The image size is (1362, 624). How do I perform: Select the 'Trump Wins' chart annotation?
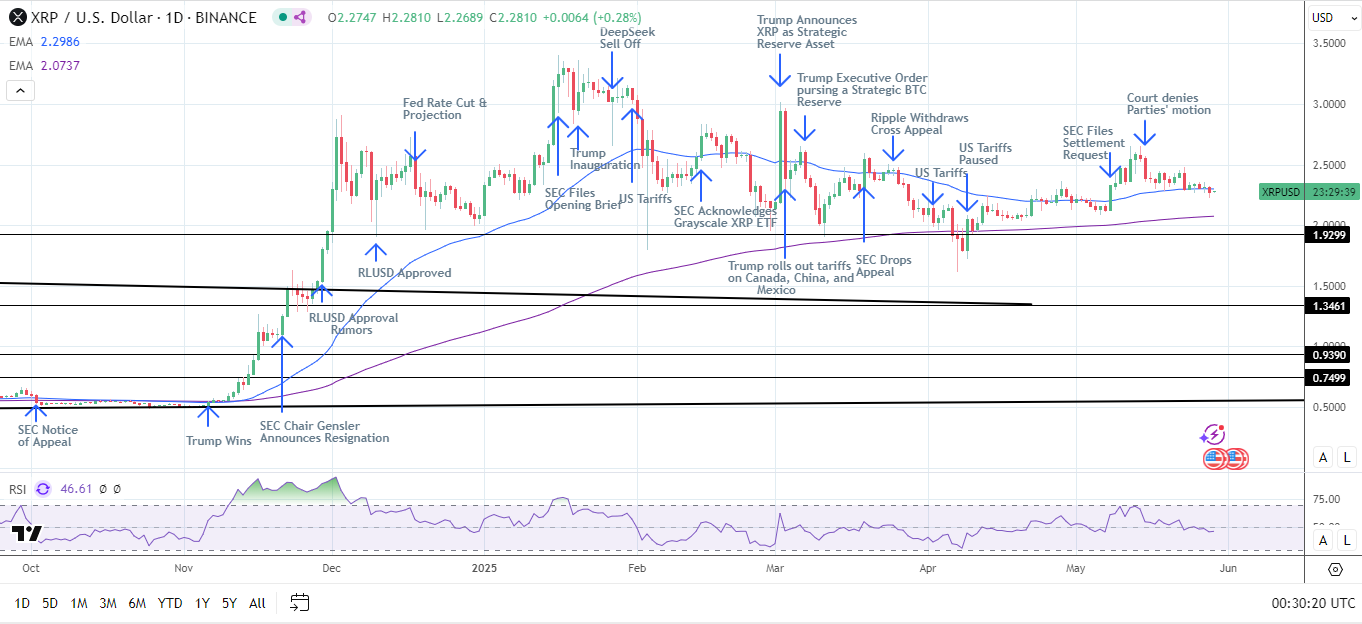pyautogui.click(x=219, y=440)
